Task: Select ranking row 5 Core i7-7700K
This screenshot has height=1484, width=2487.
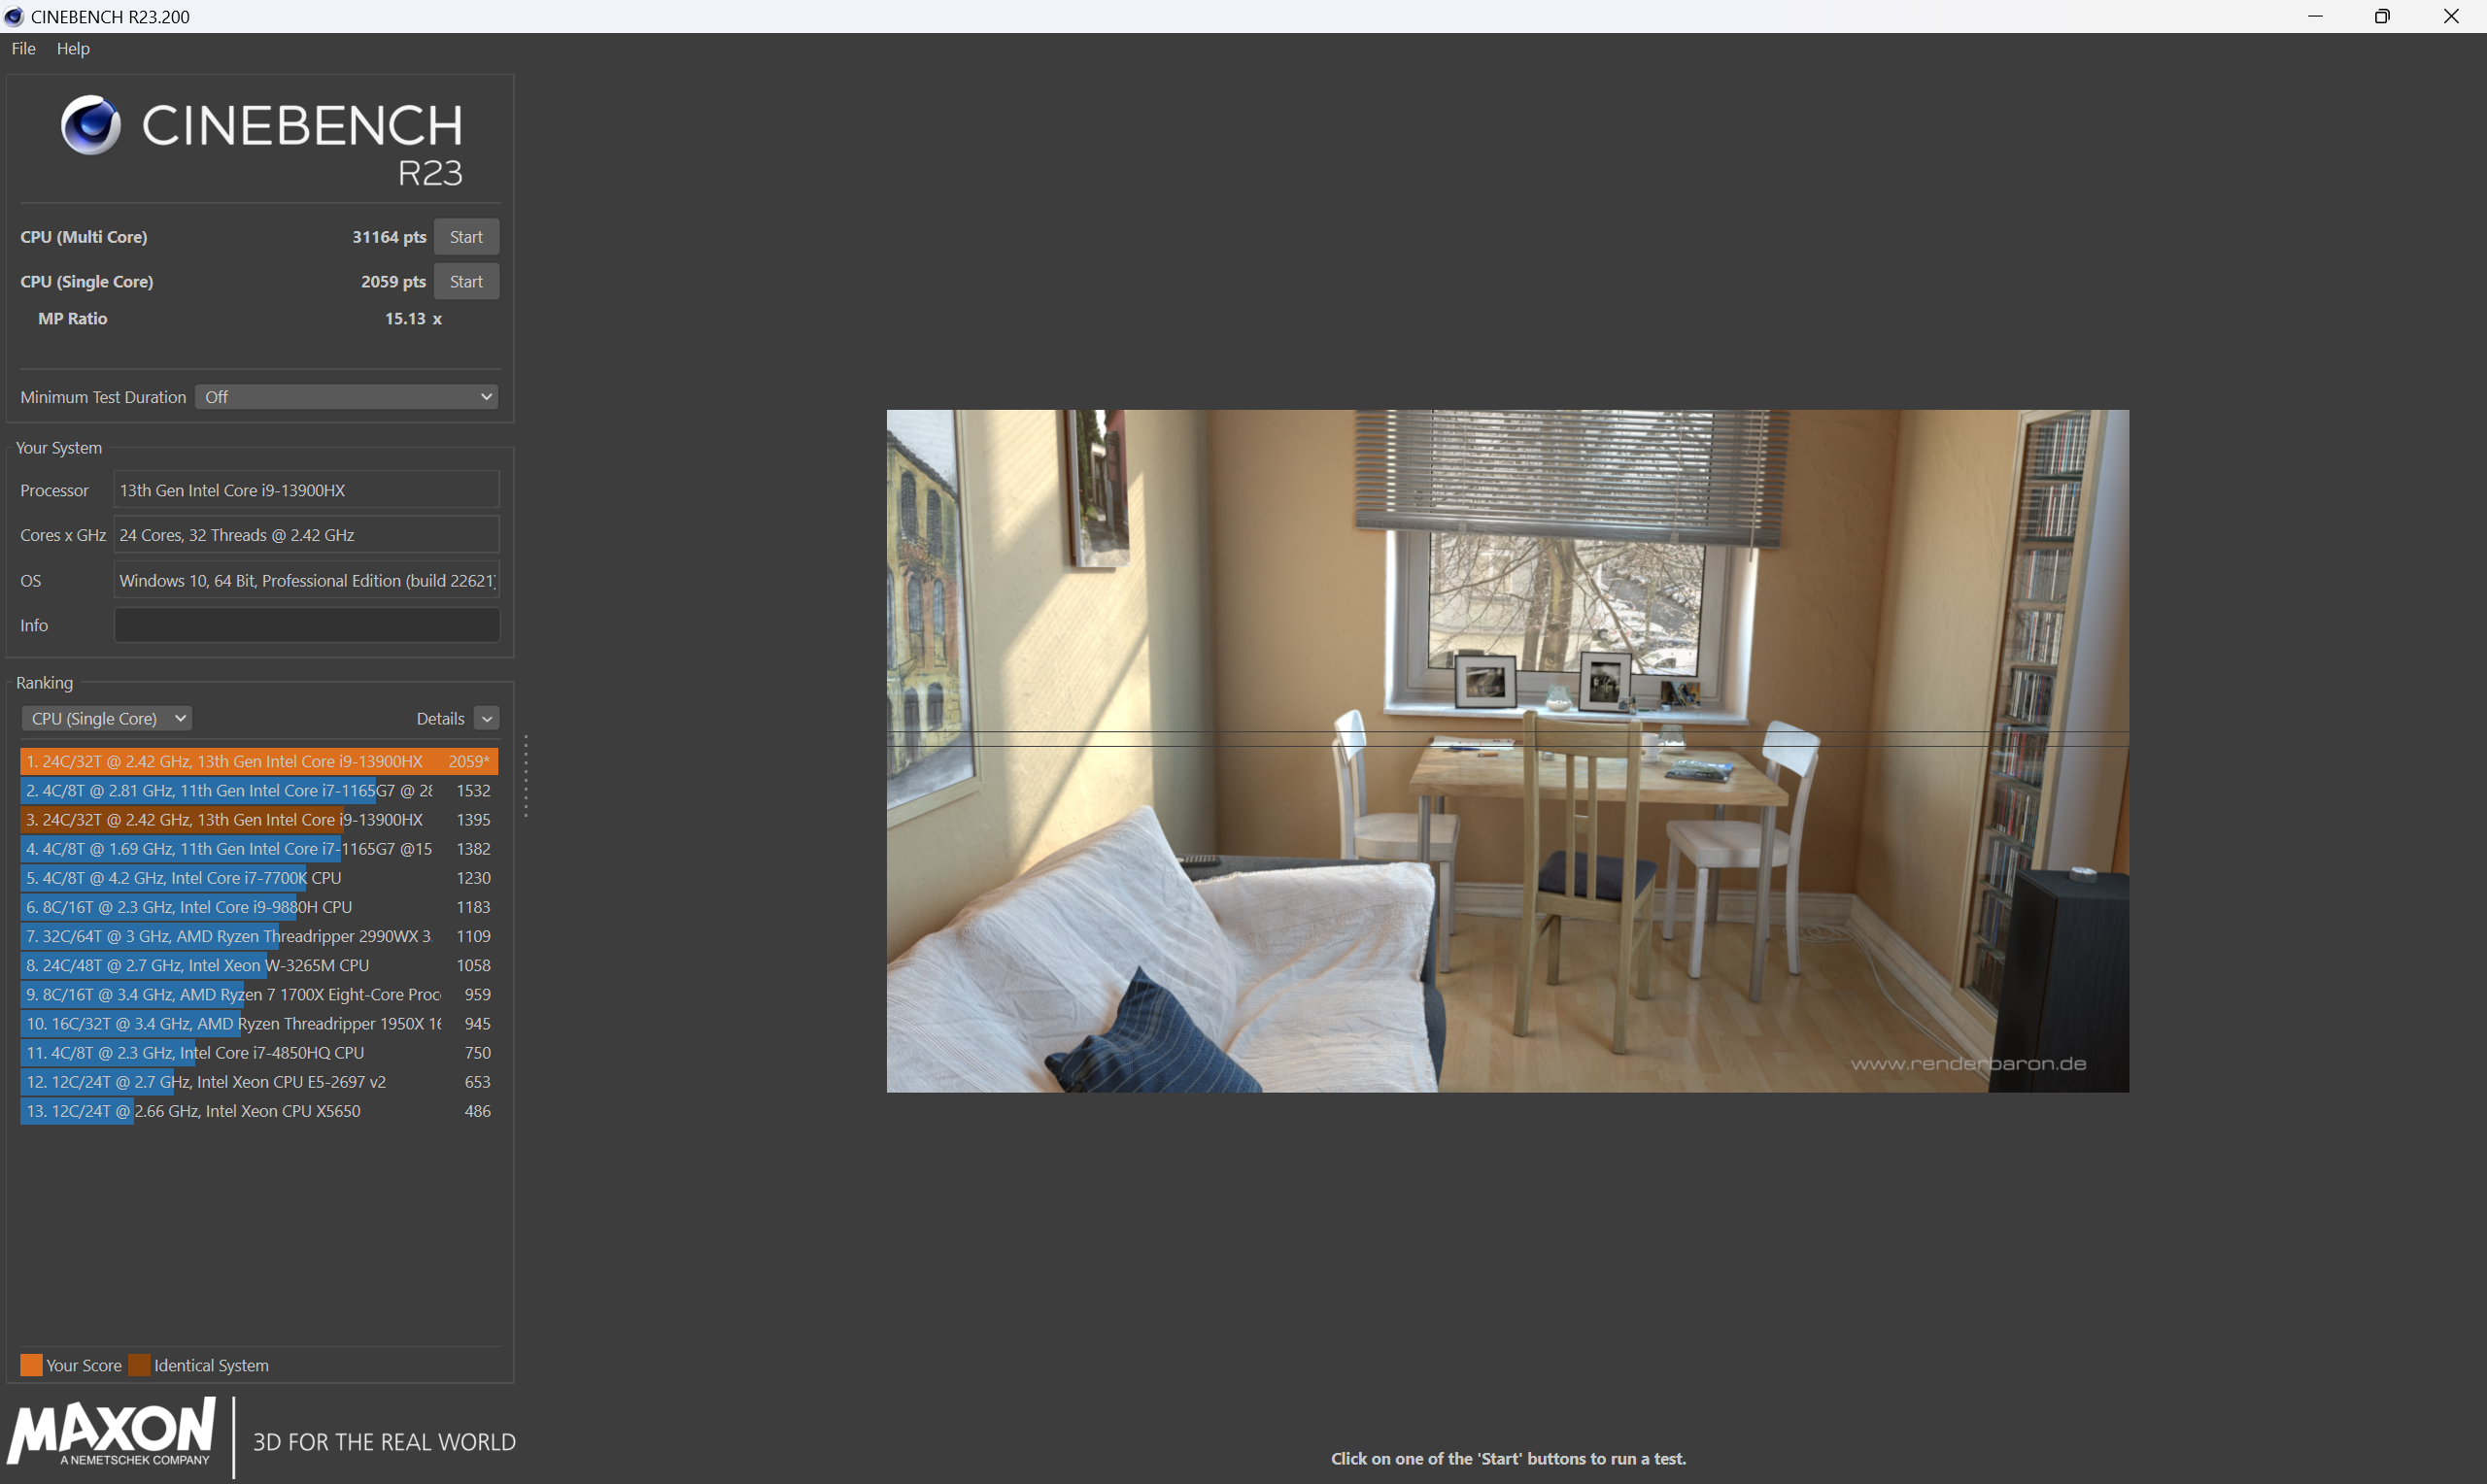Action: pyautogui.click(x=259, y=877)
